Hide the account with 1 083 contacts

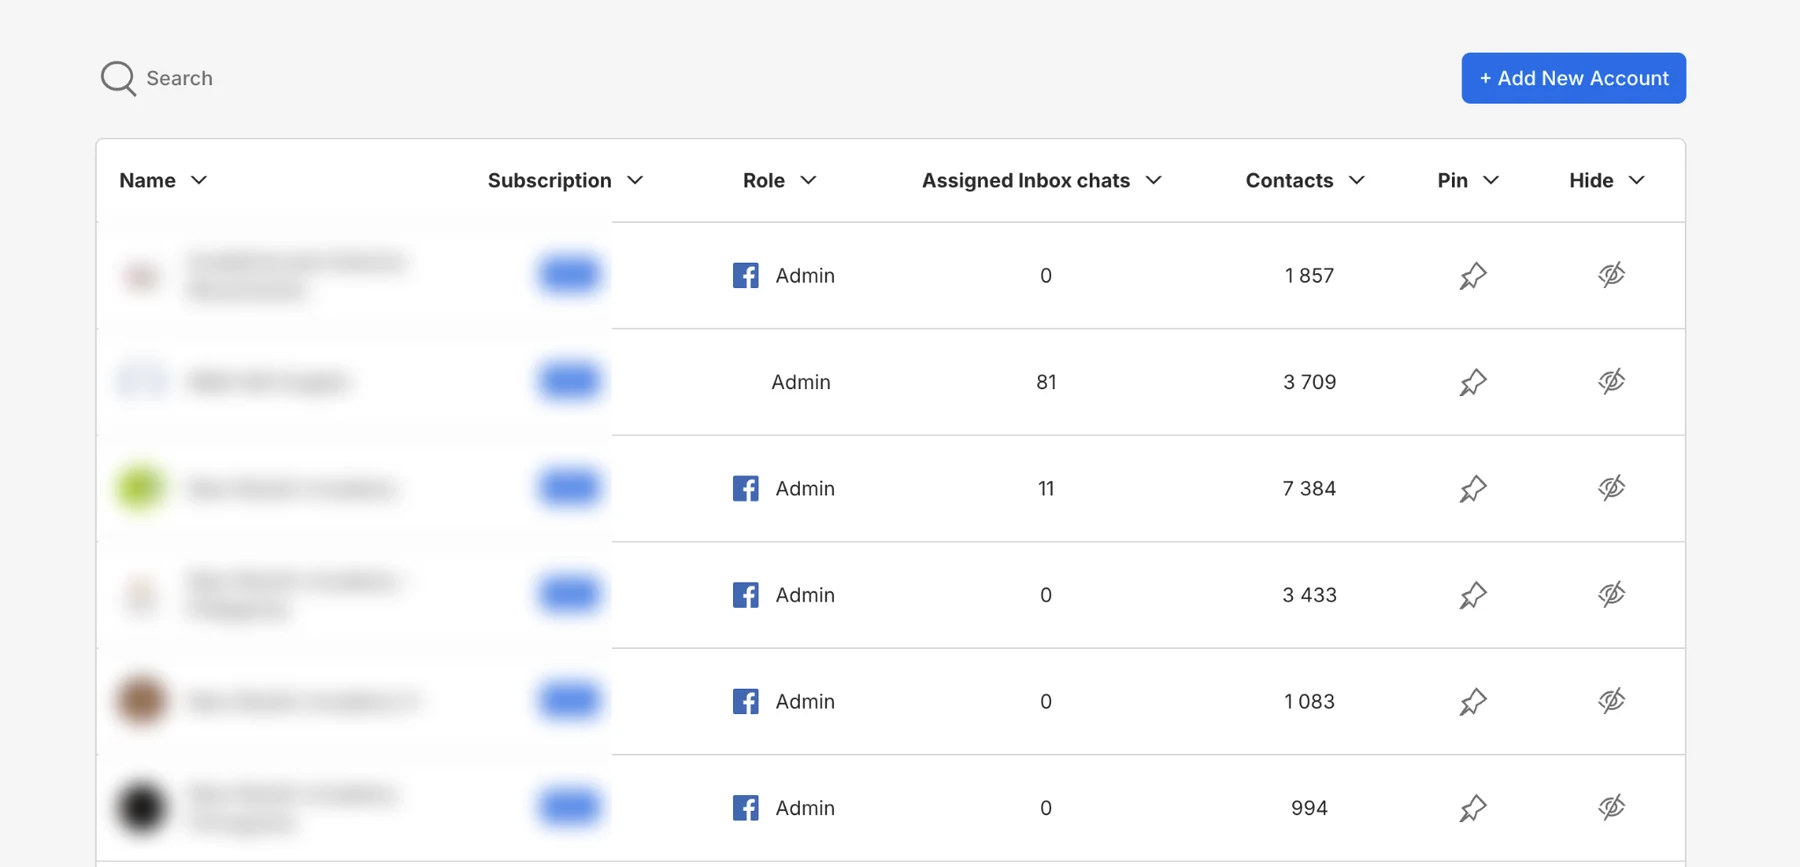[1611, 701]
